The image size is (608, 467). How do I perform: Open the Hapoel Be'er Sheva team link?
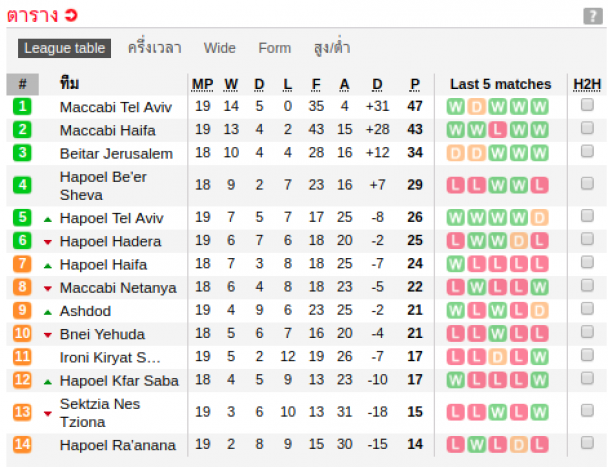click(x=103, y=186)
